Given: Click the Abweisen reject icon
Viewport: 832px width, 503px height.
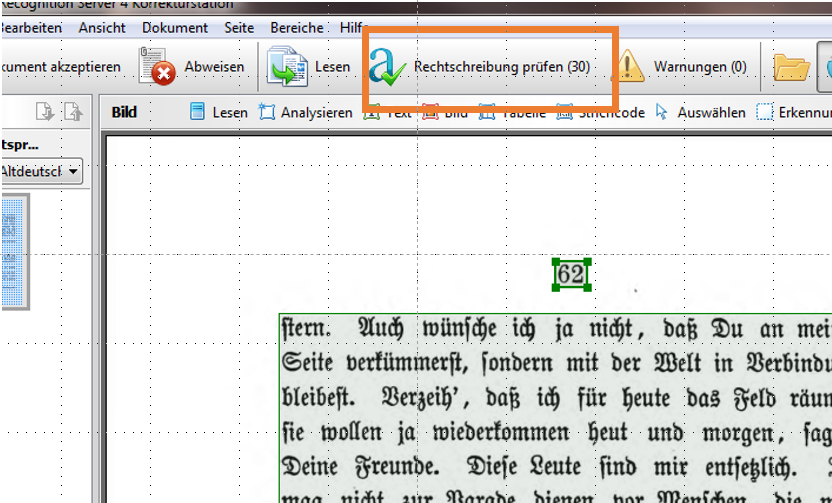Looking at the screenshot, I should click(157, 67).
